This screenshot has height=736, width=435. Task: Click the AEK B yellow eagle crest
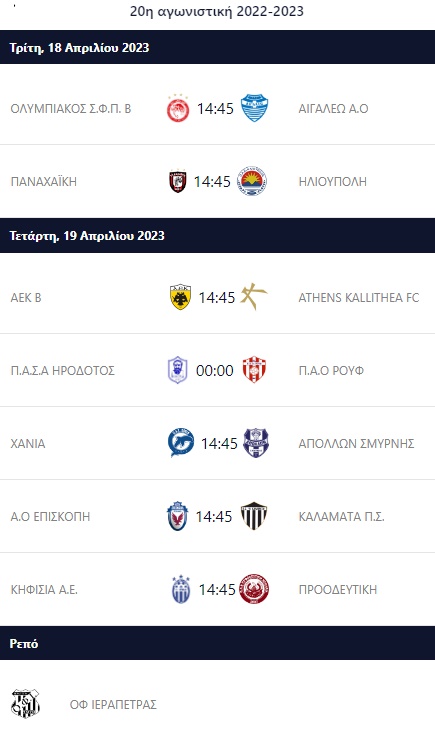coord(180,297)
